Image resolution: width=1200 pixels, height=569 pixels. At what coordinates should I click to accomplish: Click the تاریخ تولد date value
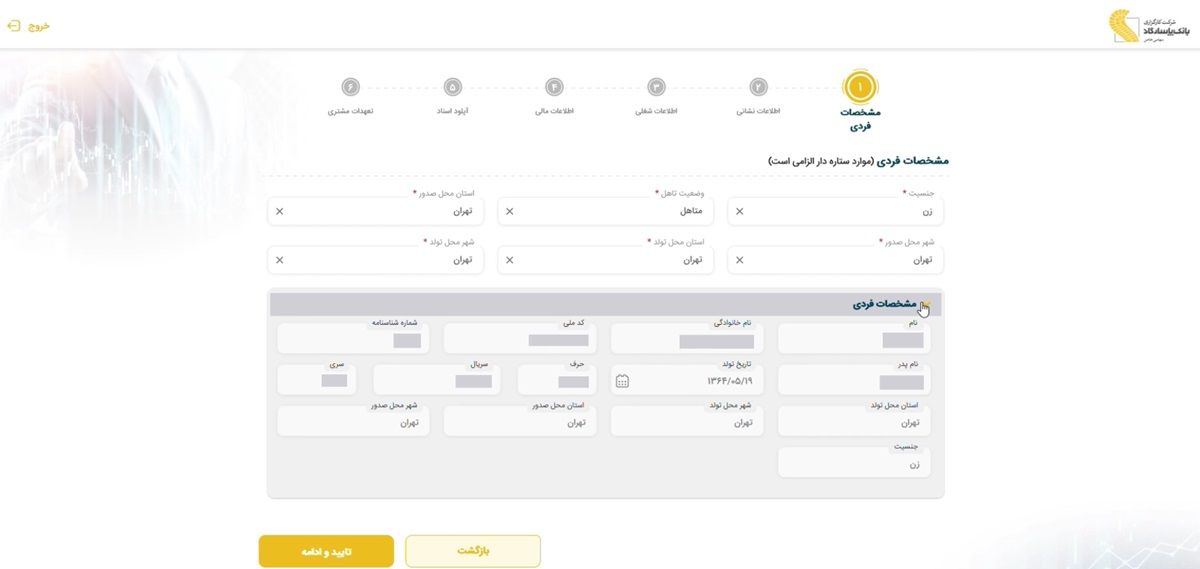[x=729, y=381]
